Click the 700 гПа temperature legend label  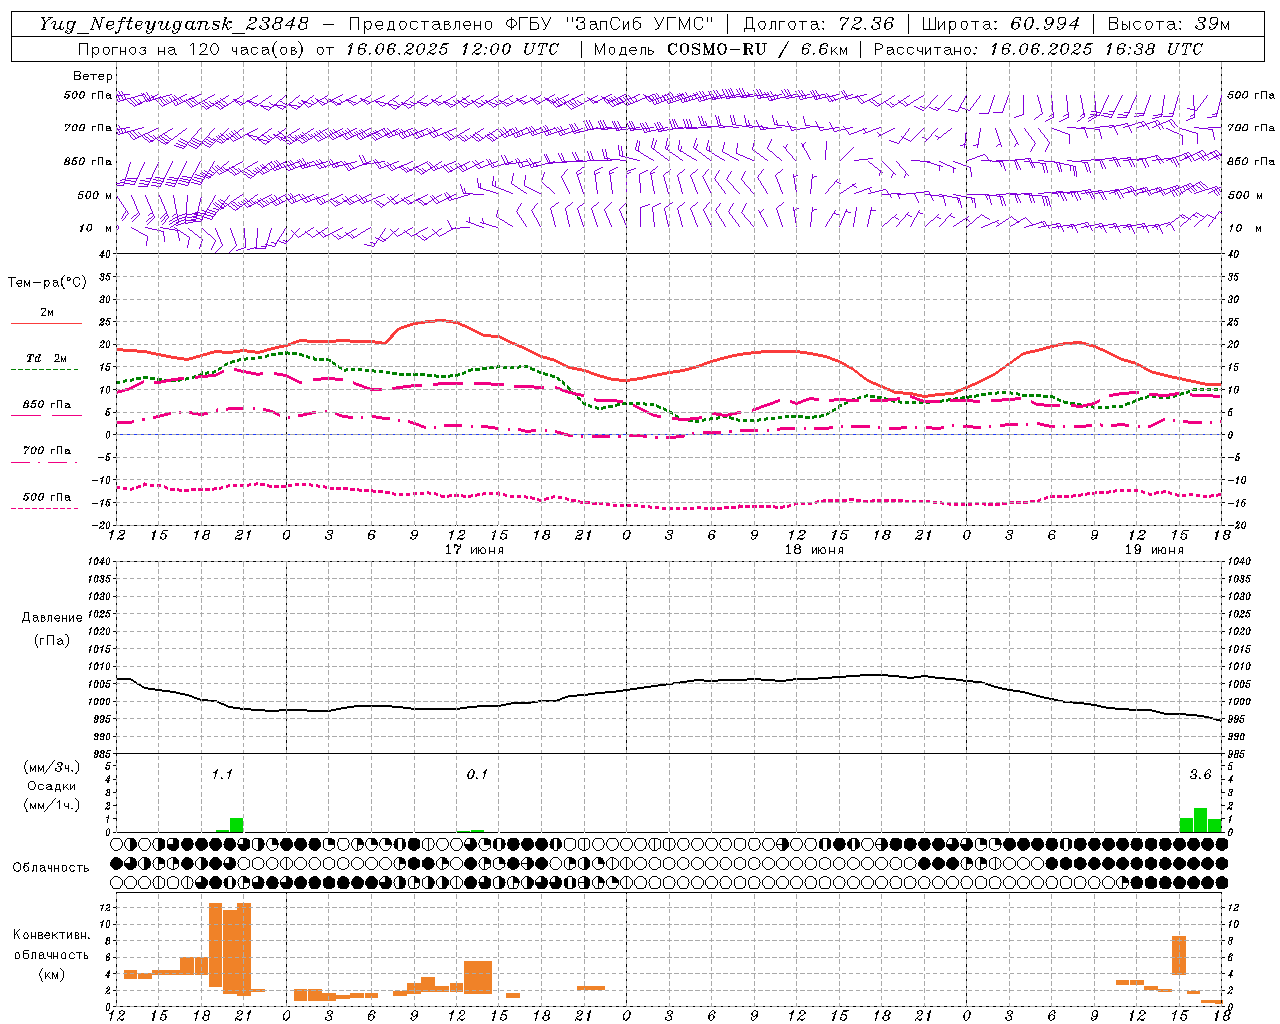click(47, 451)
